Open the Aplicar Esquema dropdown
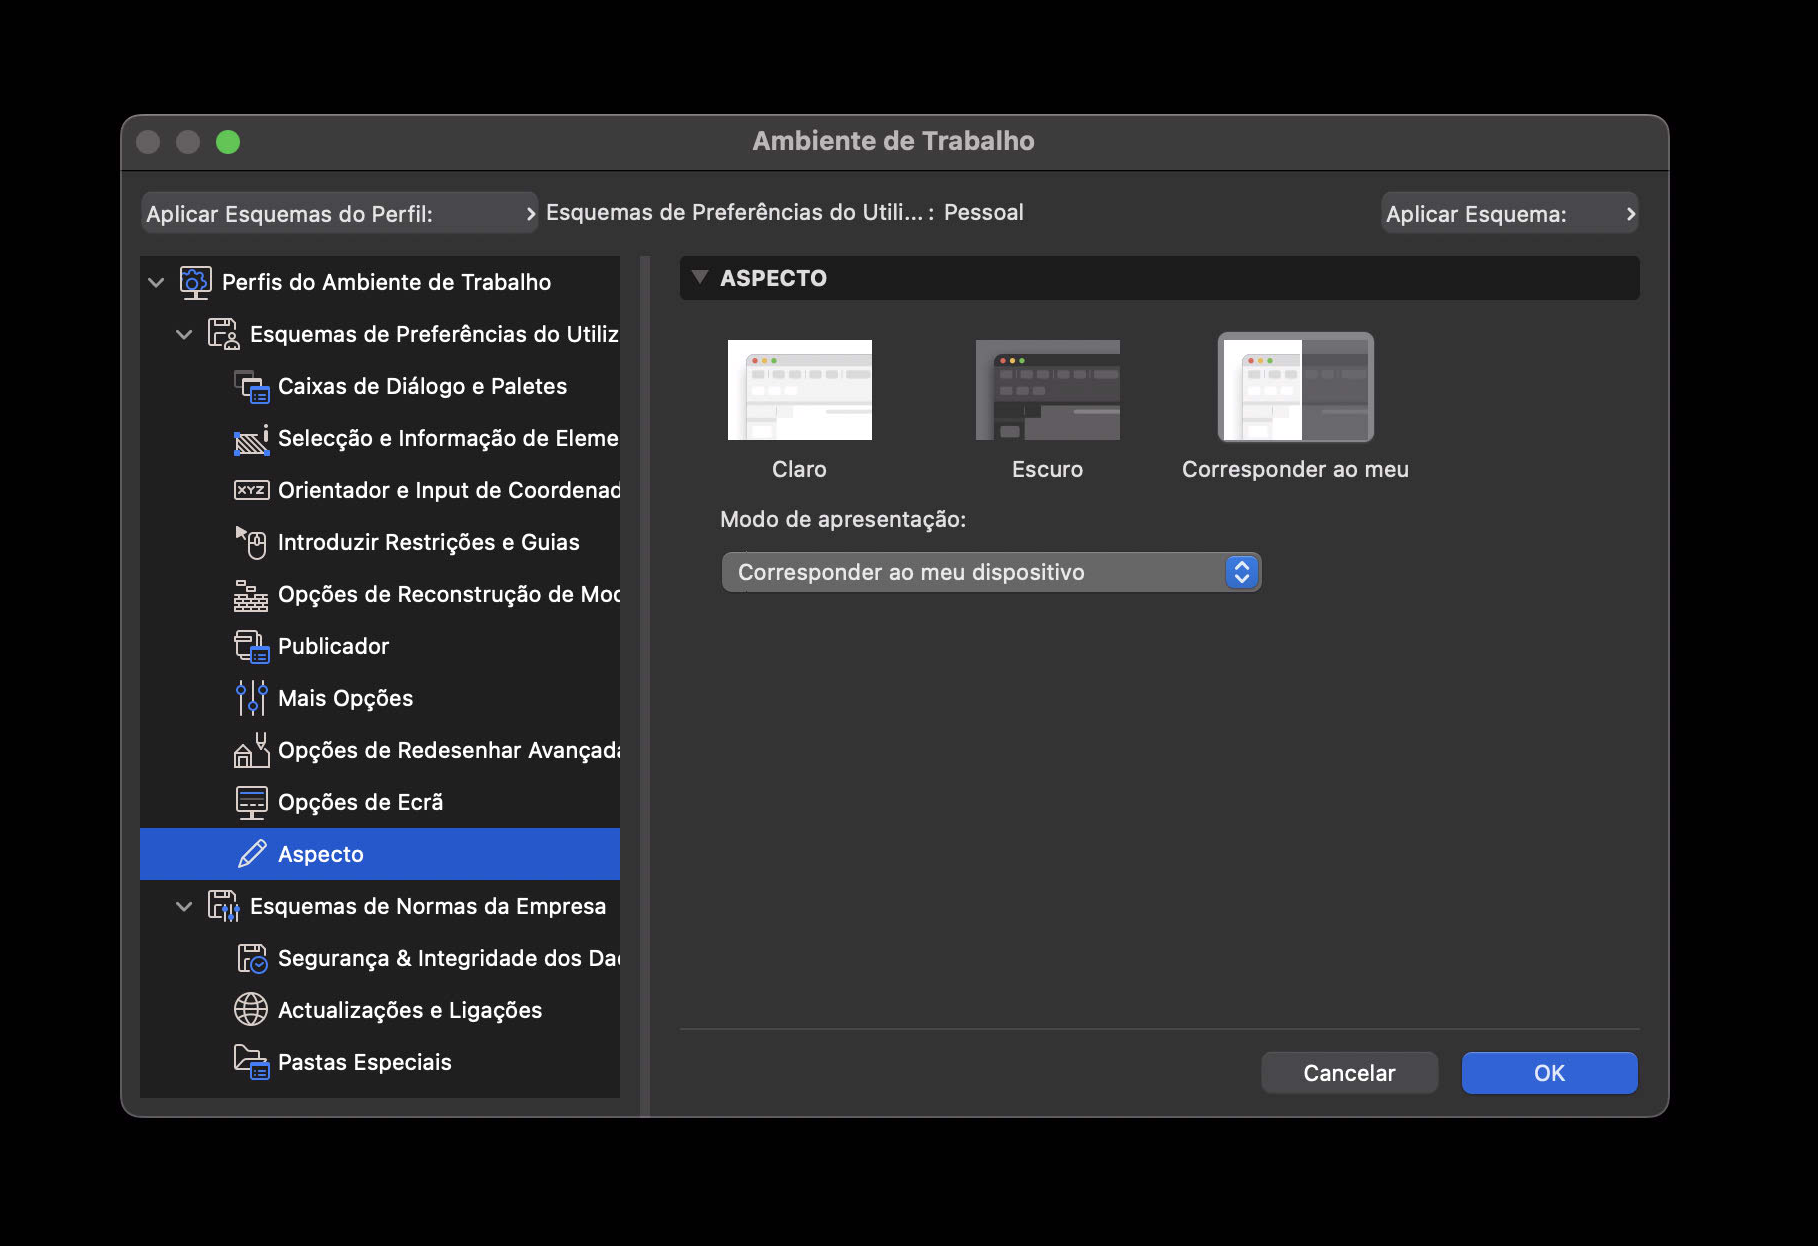 [x=1510, y=213]
